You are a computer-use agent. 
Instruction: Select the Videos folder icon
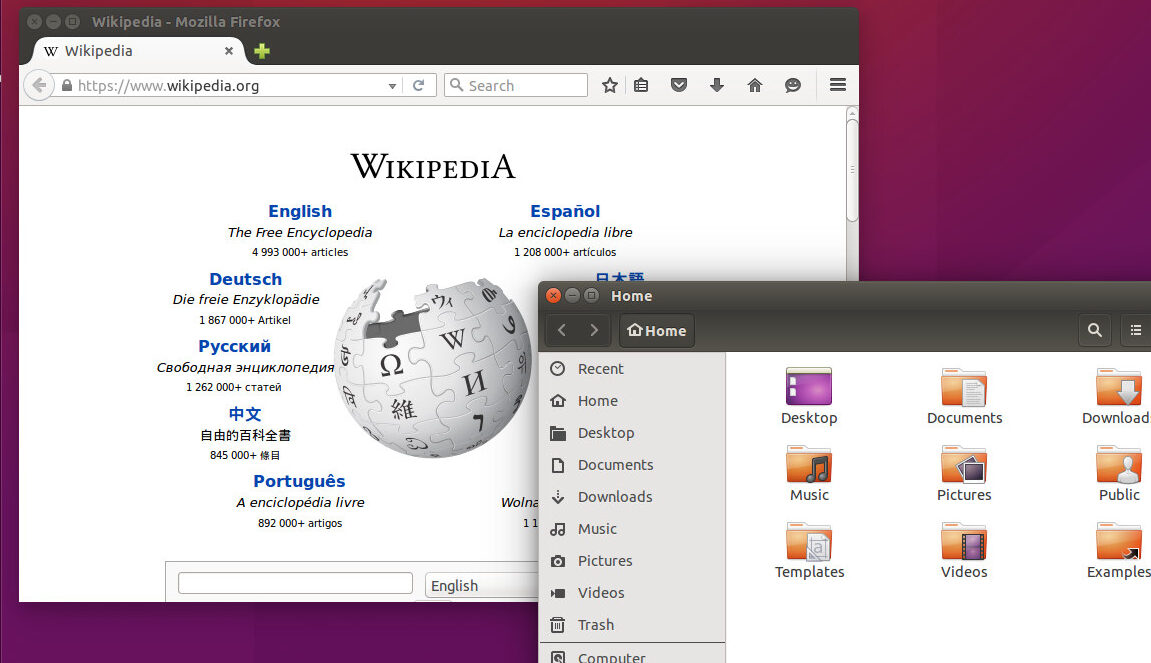(x=964, y=542)
